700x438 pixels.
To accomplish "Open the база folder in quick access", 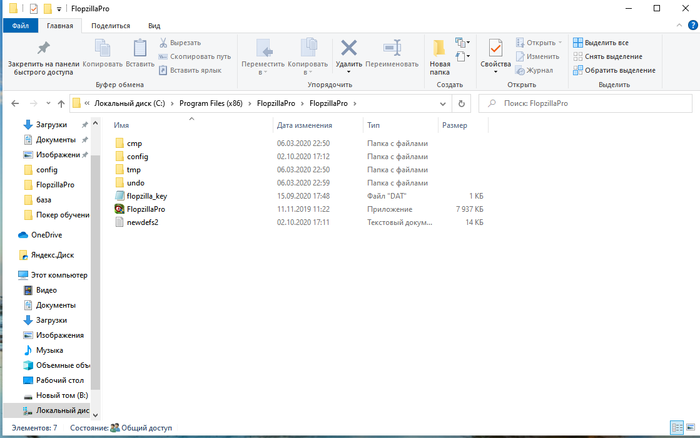I will 38,200.
